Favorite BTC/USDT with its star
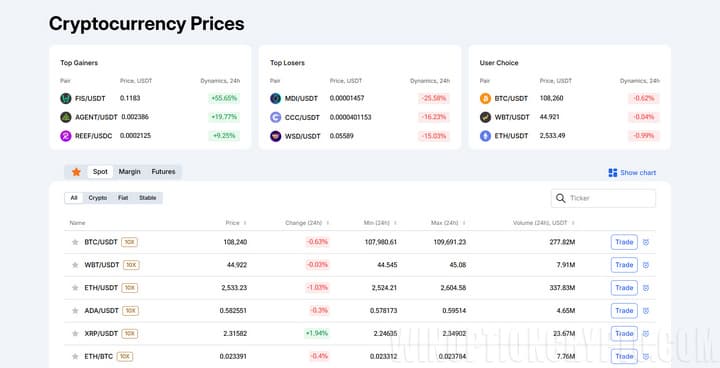 point(75,242)
